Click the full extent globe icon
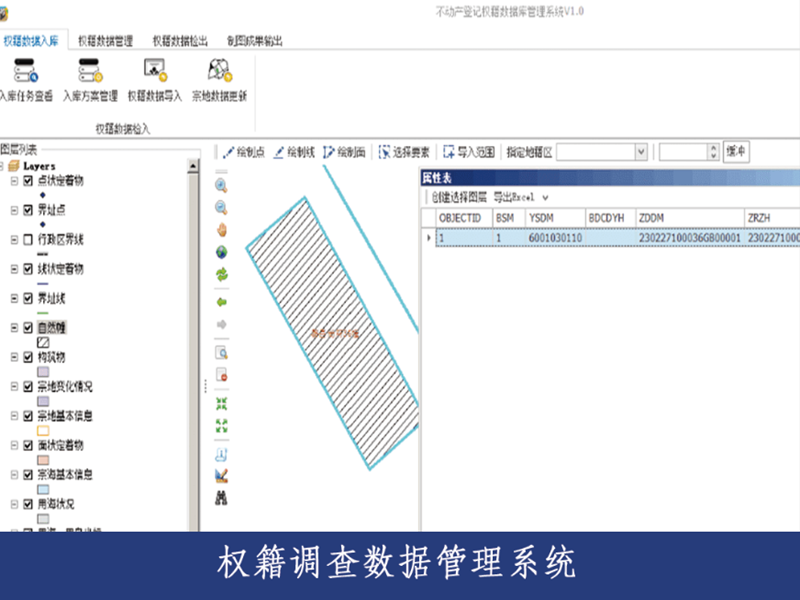The image size is (800, 600). (x=221, y=251)
